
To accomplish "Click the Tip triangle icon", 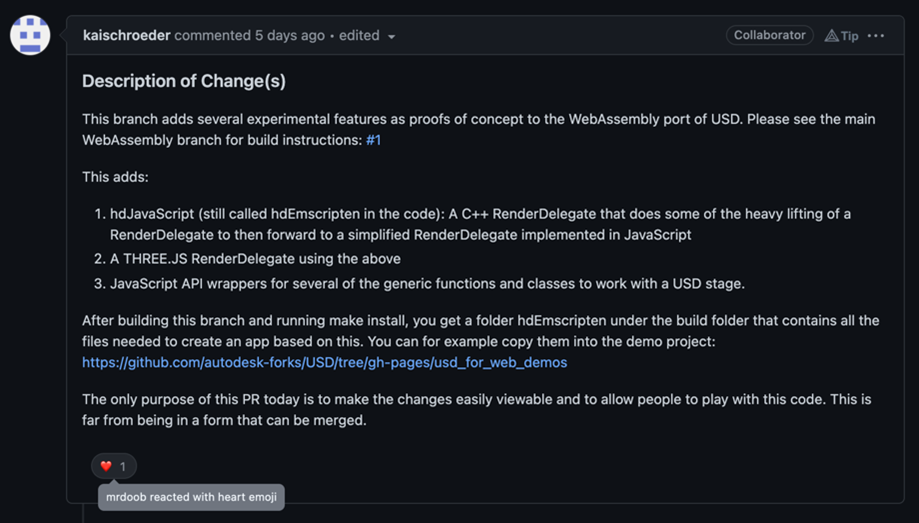I will [x=831, y=36].
